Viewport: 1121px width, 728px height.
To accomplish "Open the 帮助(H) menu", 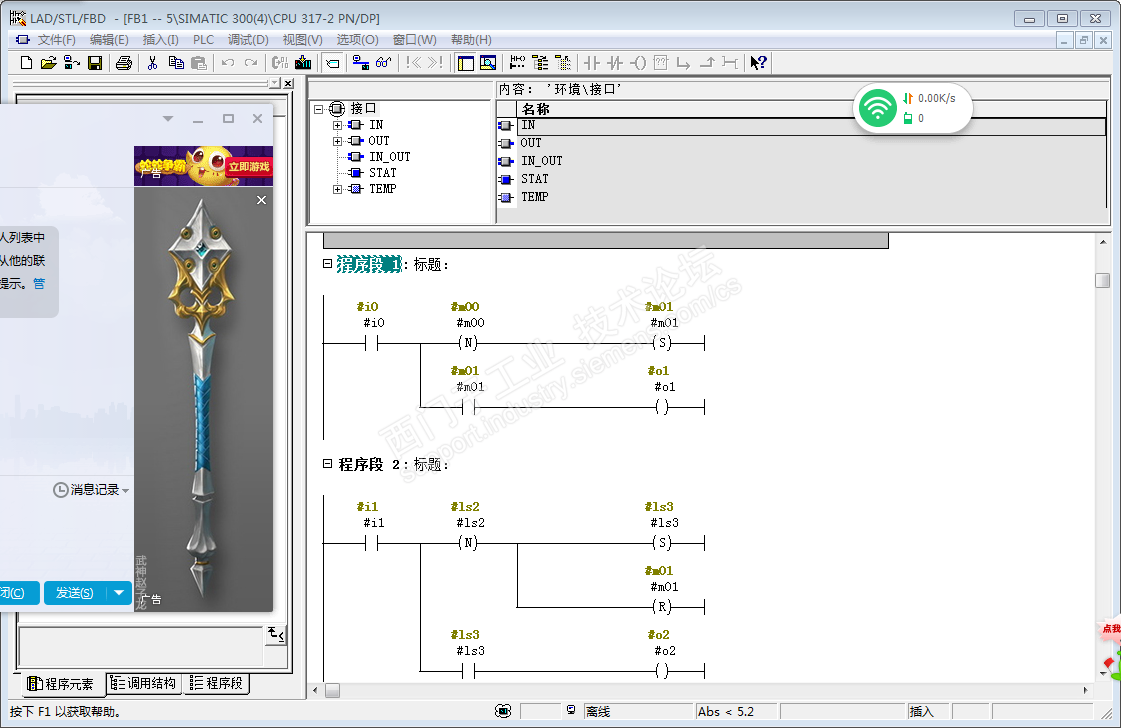I will coord(471,40).
